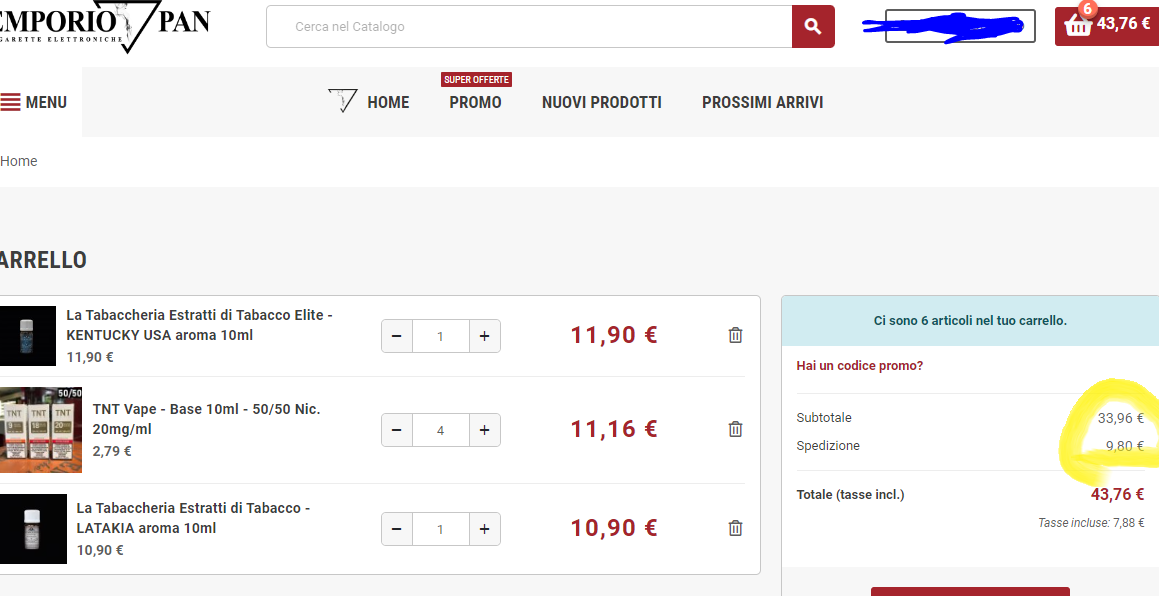This screenshot has width=1159, height=596.
Task: Click the SUPER OFFERTE badge
Action: (477, 79)
